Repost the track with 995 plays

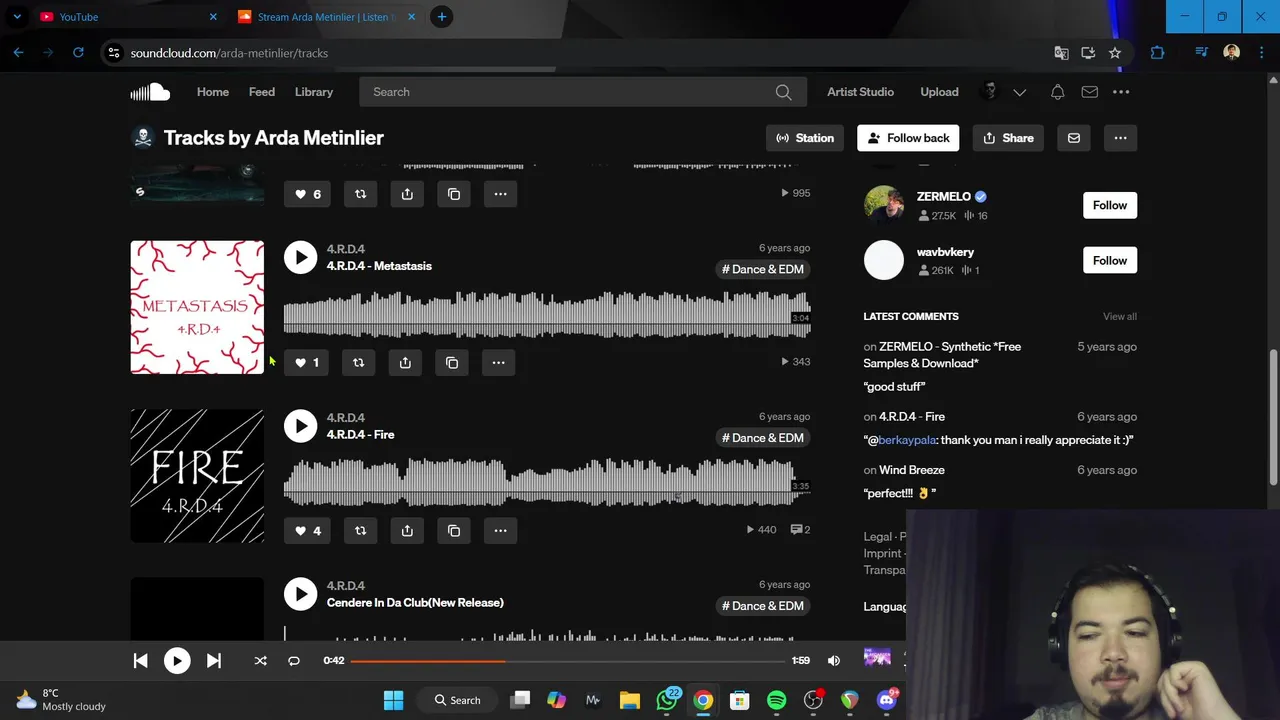click(x=360, y=194)
